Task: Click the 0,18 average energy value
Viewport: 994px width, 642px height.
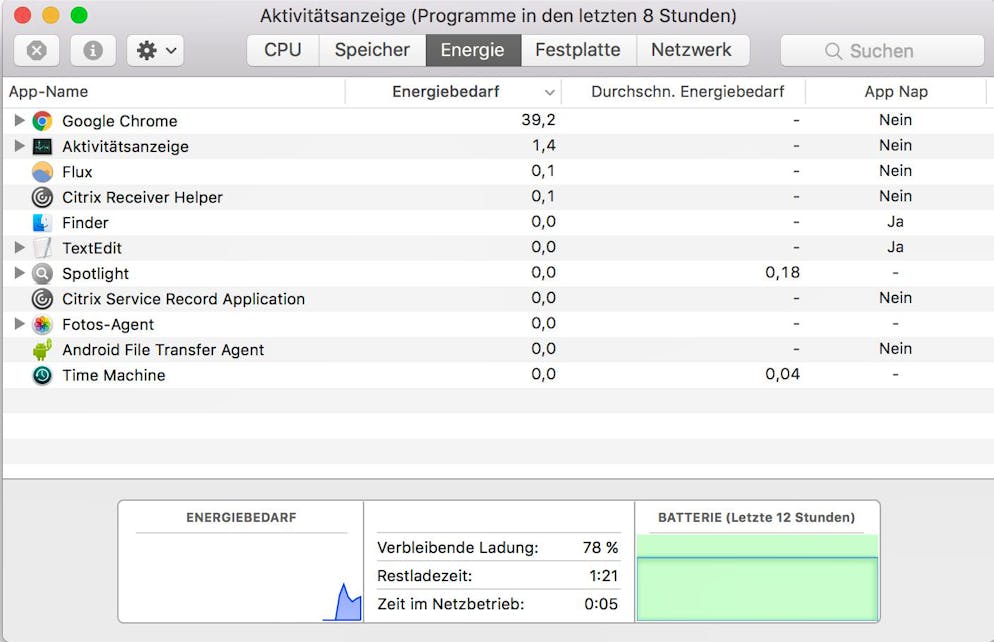Action: (782, 273)
